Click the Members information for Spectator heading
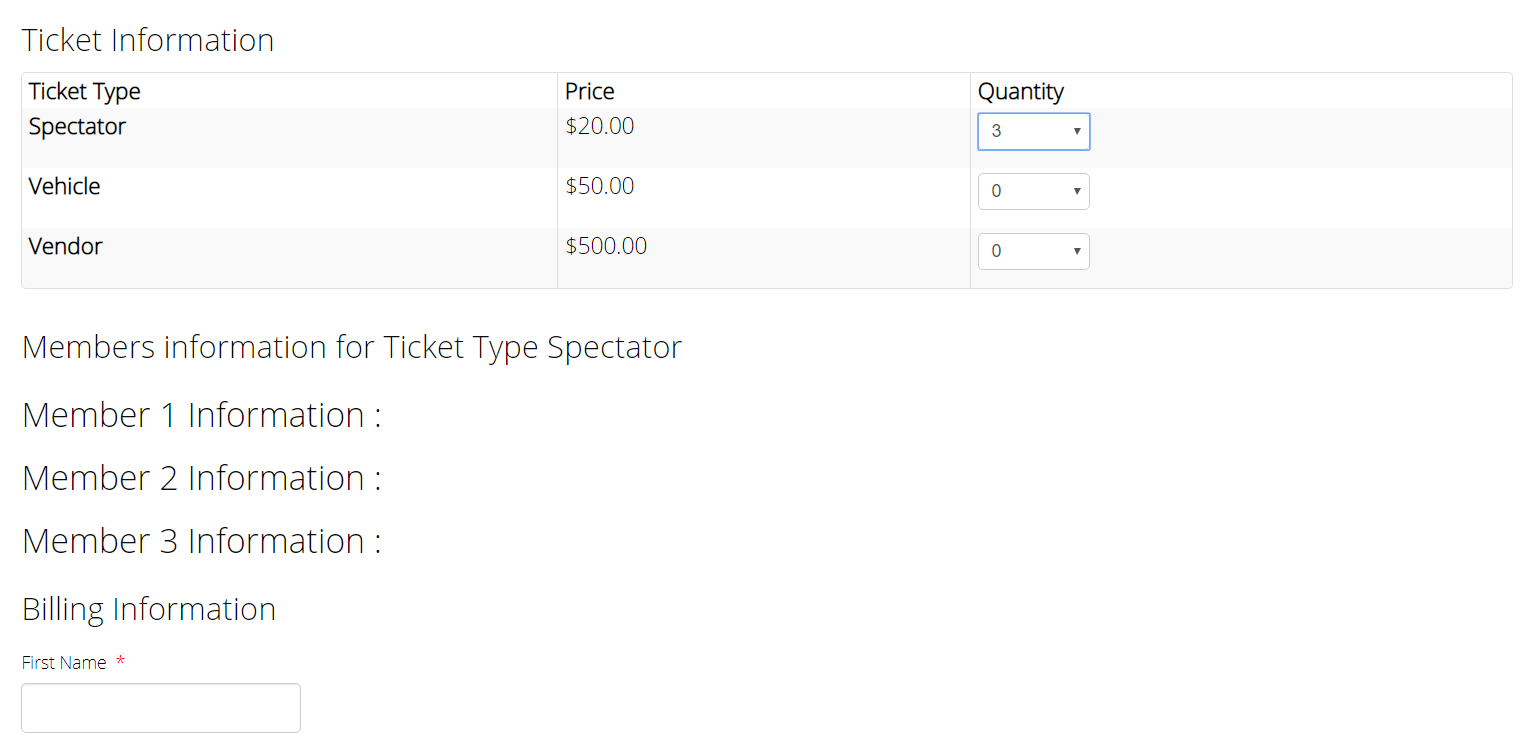 [352, 348]
